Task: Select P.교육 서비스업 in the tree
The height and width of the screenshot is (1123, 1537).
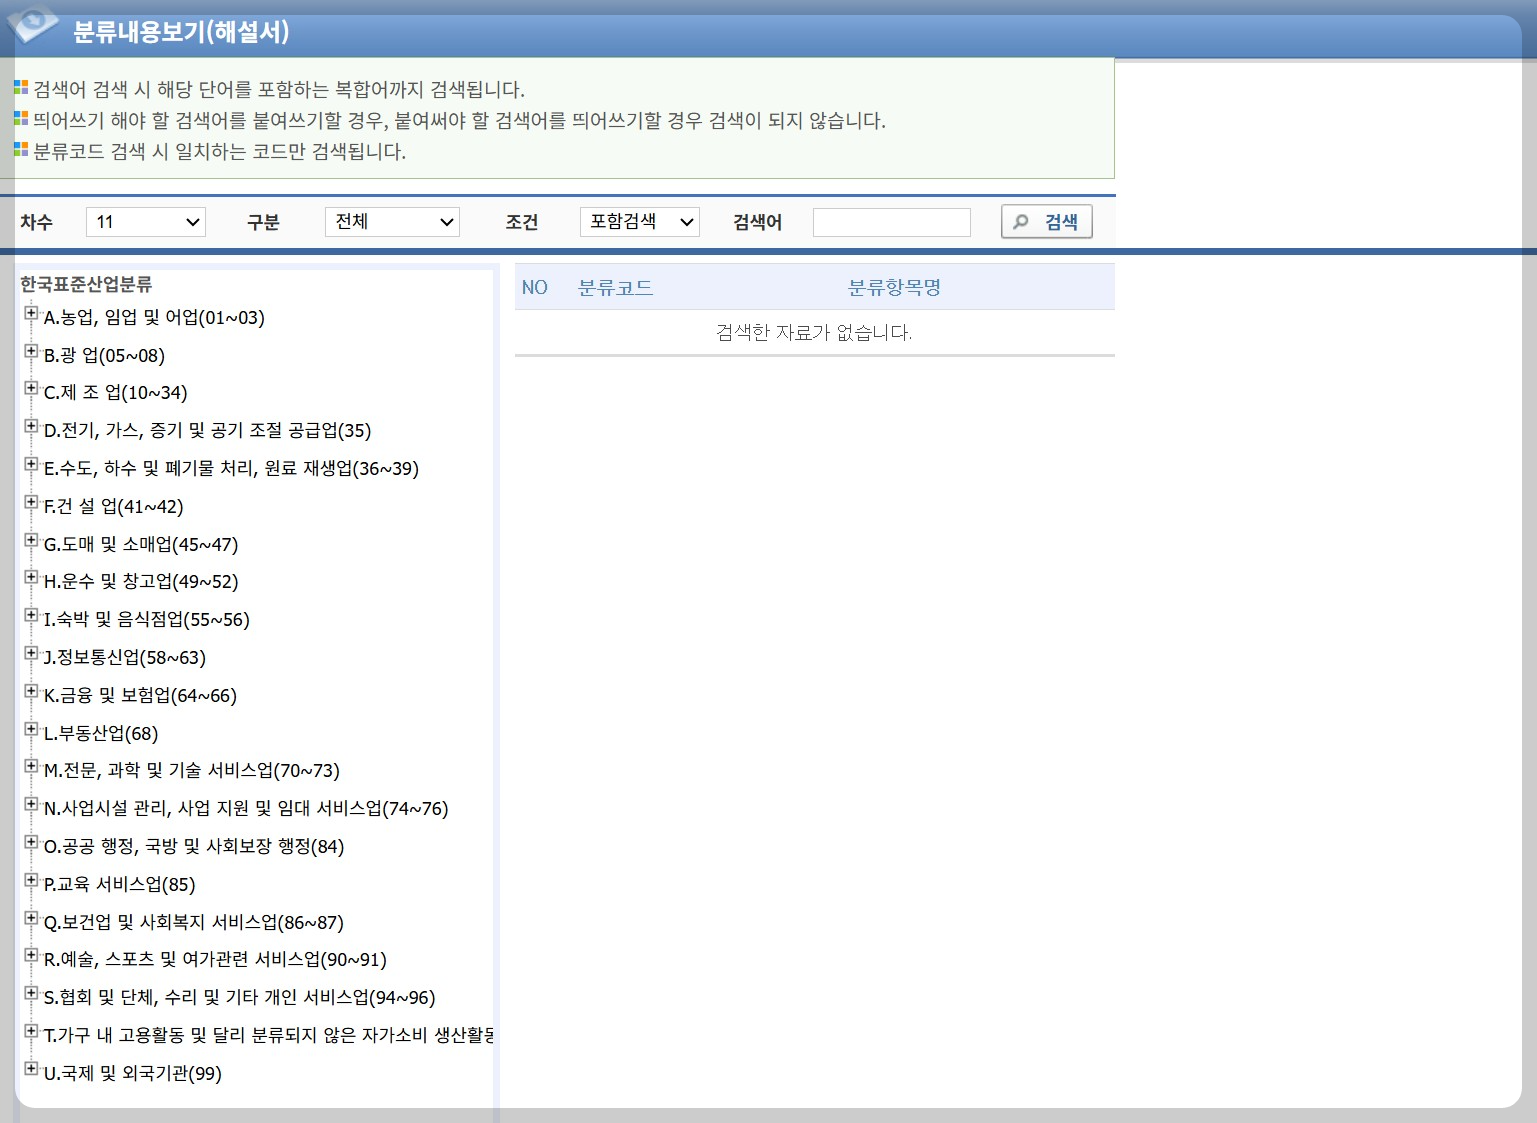Action: tap(118, 884)
